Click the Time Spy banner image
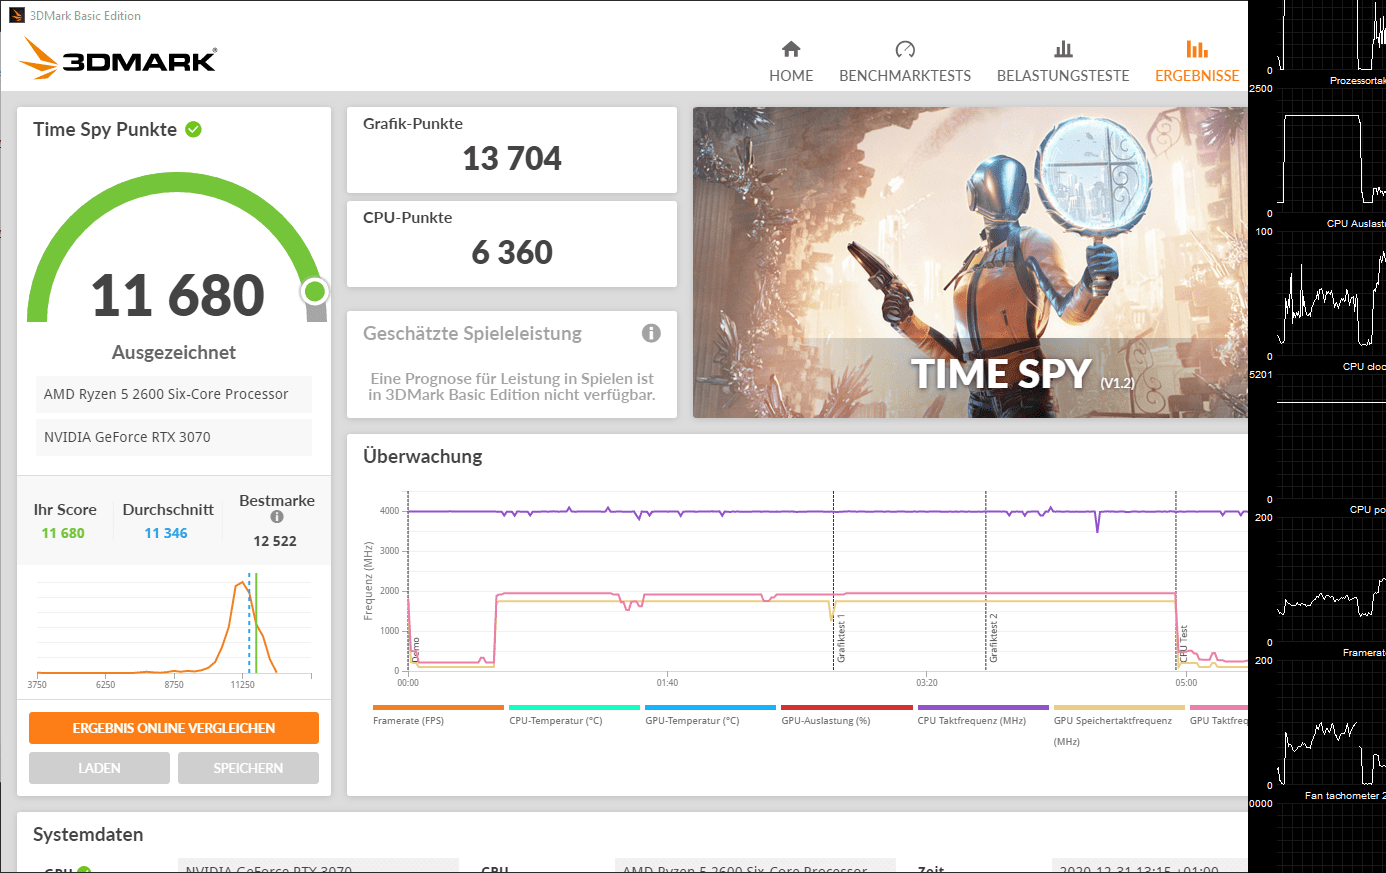The width and height of the screenshot is (1386, 873). [x=970, y=263]
